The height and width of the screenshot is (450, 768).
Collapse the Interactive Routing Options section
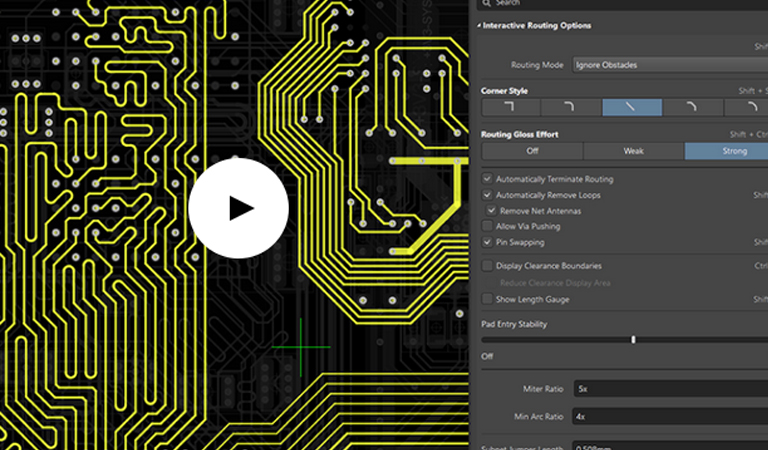pyautogui.click(x=479, y=25)
